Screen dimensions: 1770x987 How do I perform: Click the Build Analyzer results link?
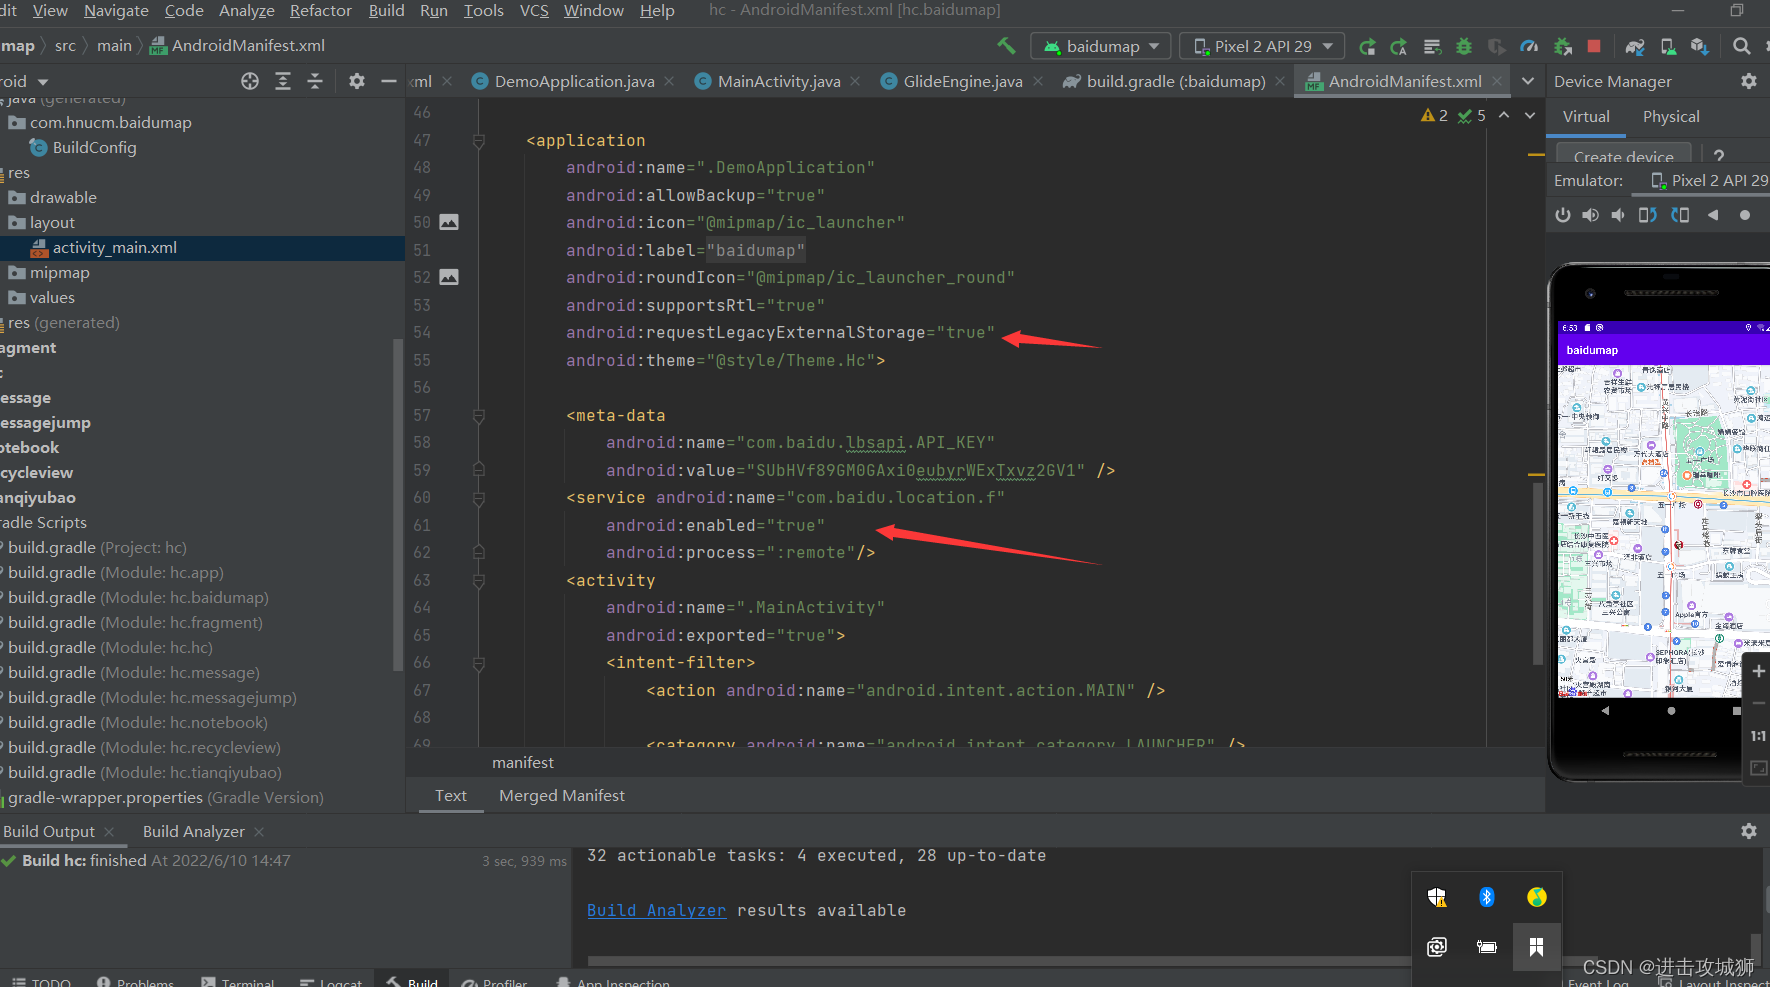point(657,910)
